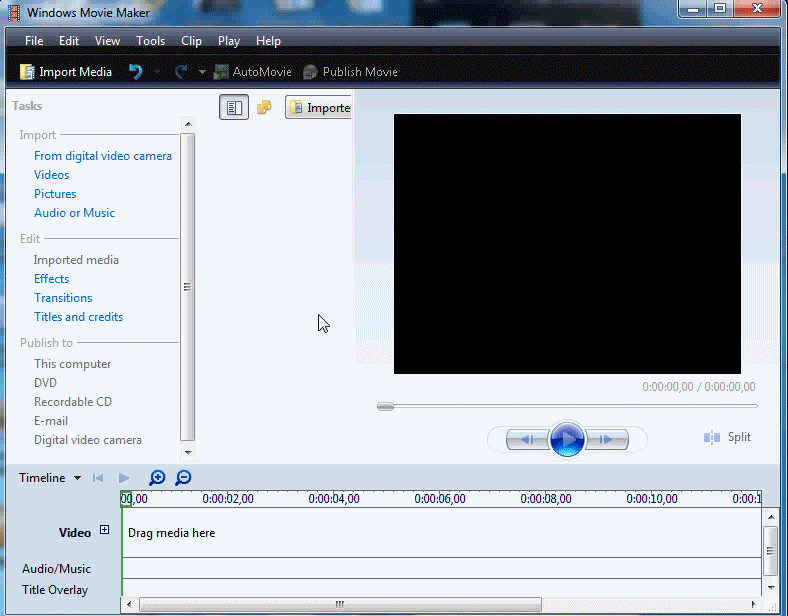This screenshot has width=788, height=616.
Task: Click the Tasks pane scroll down arrow
Action: click(188, 452)
